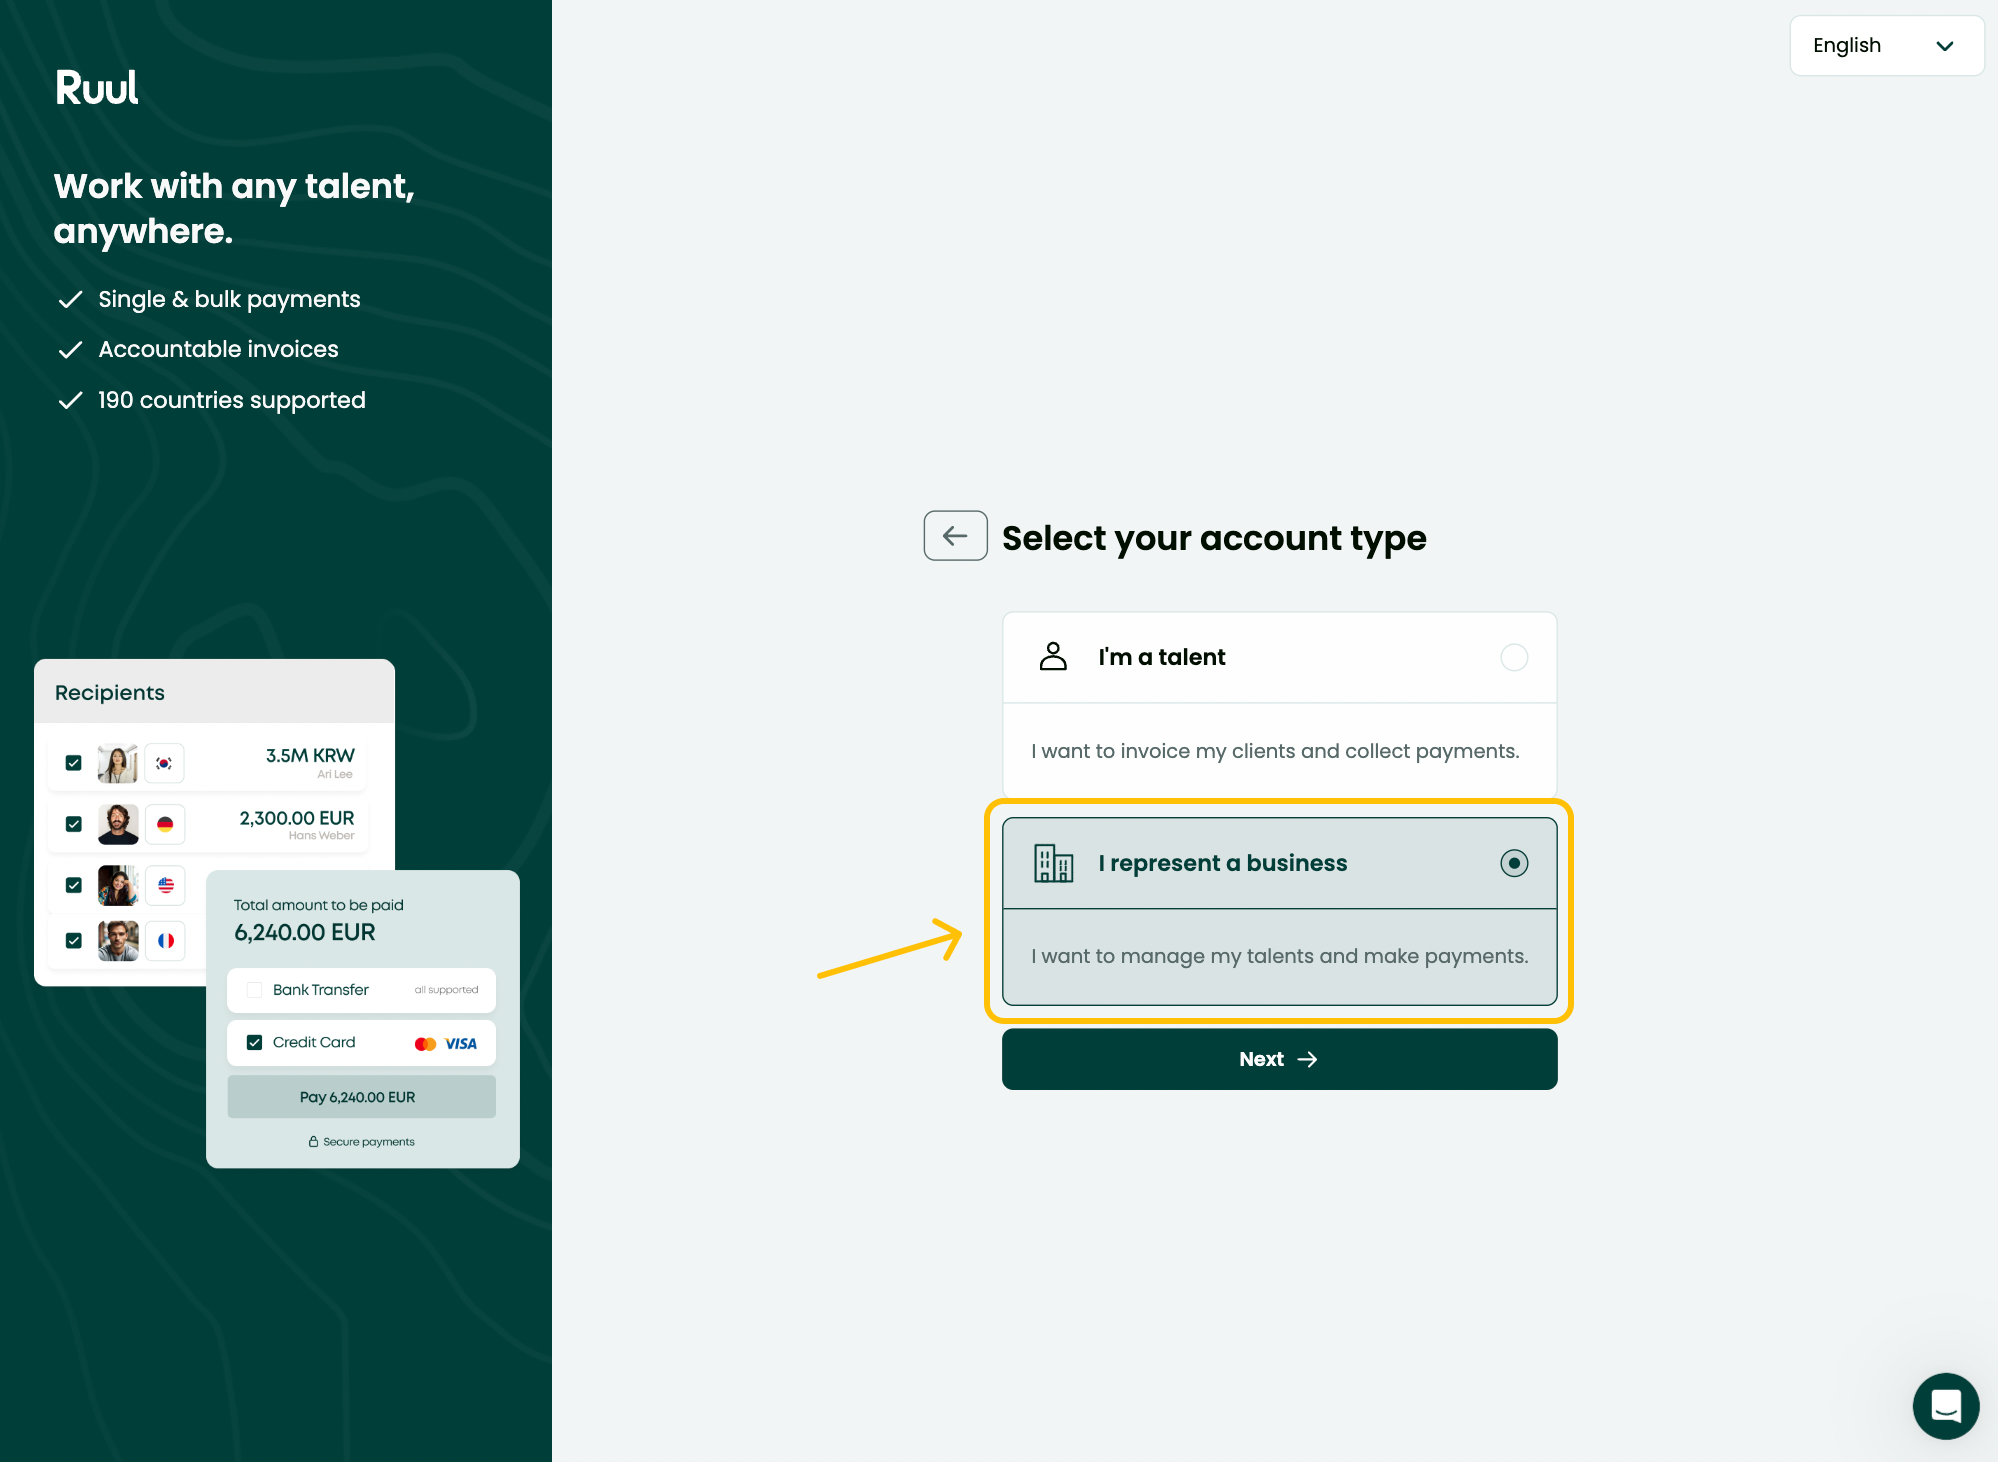
Task: Click the South Korea flag icon
Action: [164, 763]
